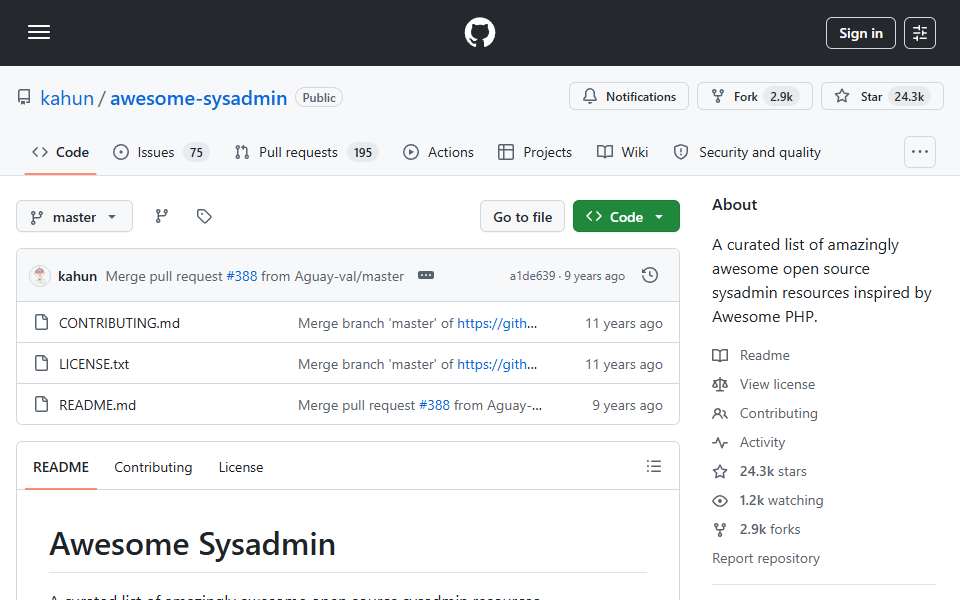Open pull request #388 link in commit header
The image size is (960, 600).
click(x=242, y=276)
